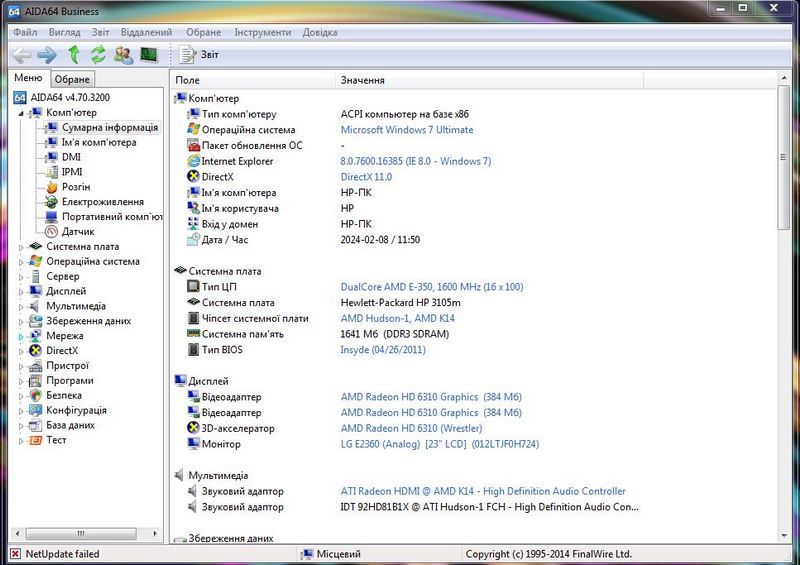Screen dimensions: 800x565
Task: Open the Електроживлення tree item
Action: click(x=102, y=202)
